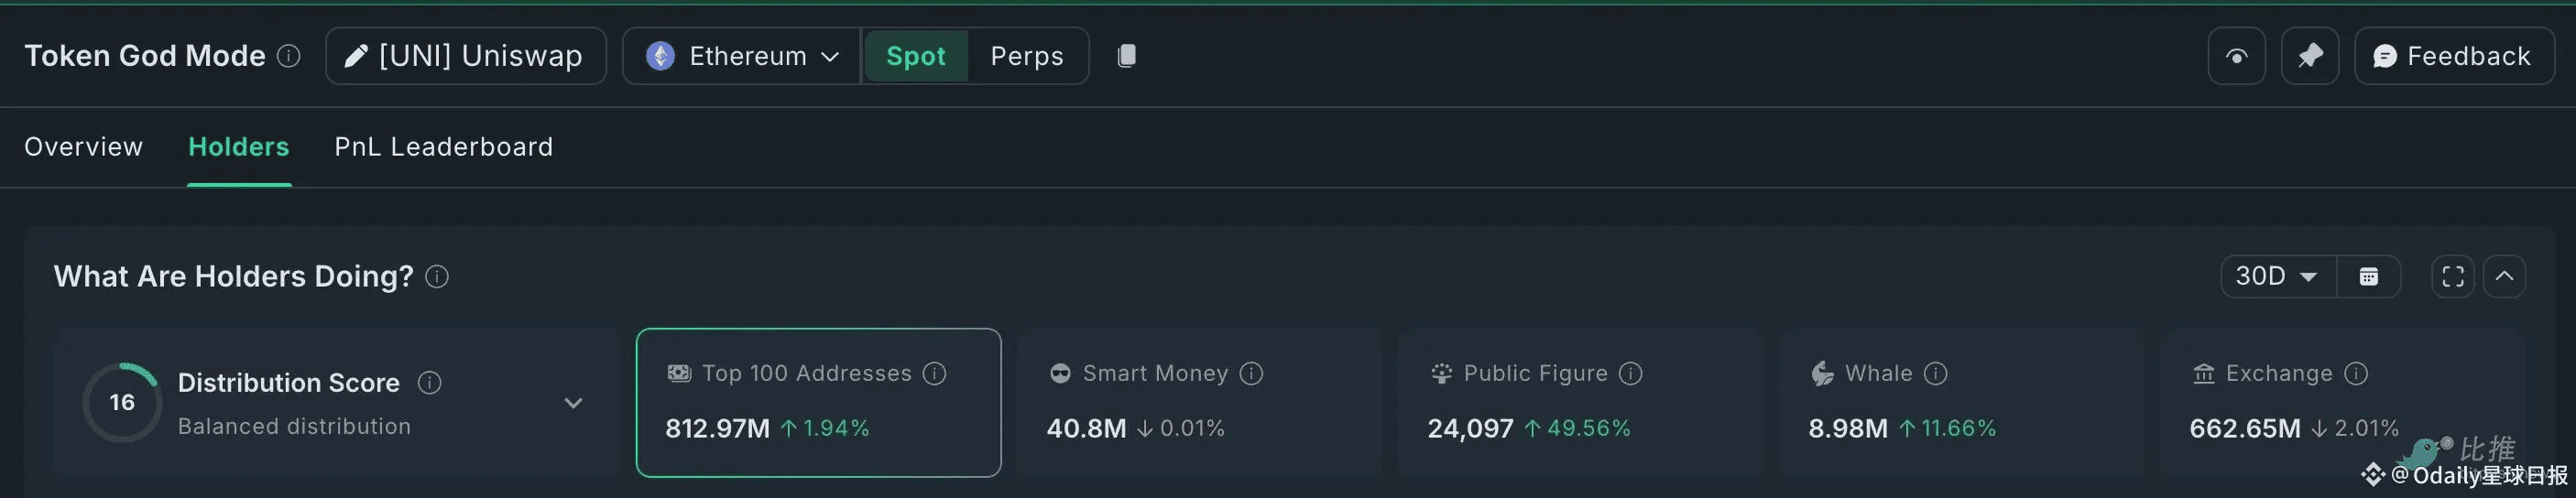Click the copy token address icon
The height and width of the screenshot is (498, 2576).
click(x=1126, y=56)
